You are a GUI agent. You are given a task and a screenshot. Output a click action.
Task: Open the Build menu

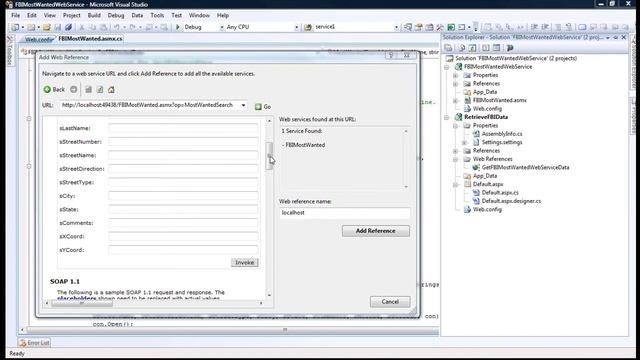click(x=94, y=15)
